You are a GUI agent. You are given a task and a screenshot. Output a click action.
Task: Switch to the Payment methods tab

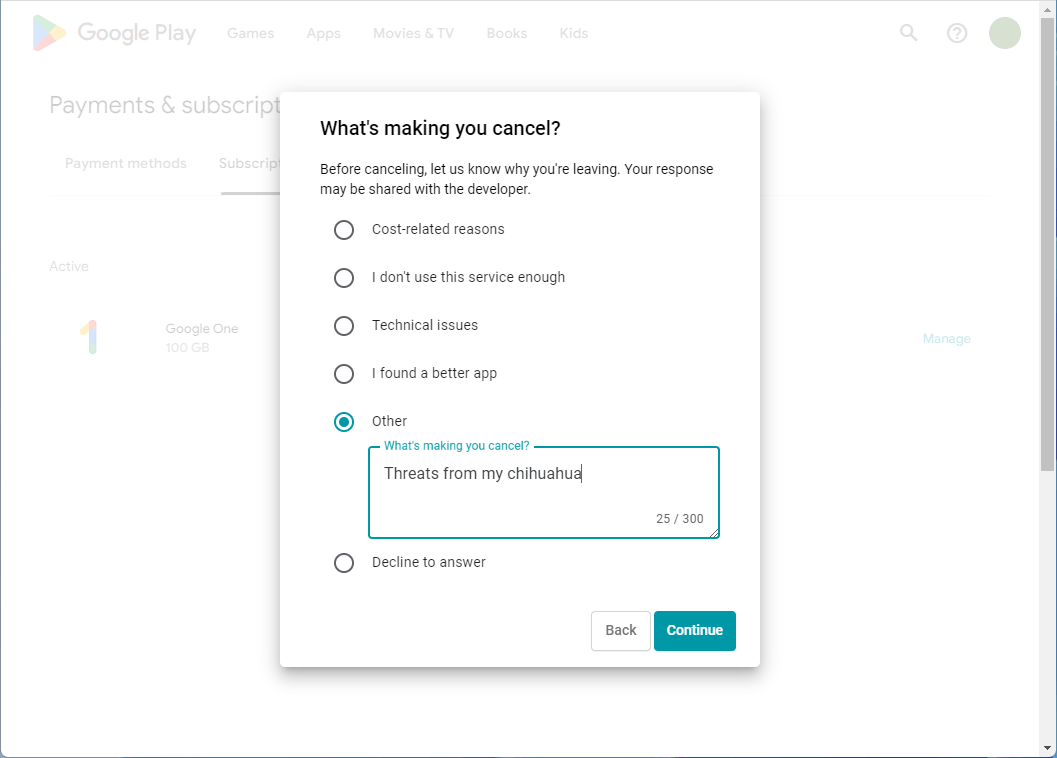tap(125, 162)
